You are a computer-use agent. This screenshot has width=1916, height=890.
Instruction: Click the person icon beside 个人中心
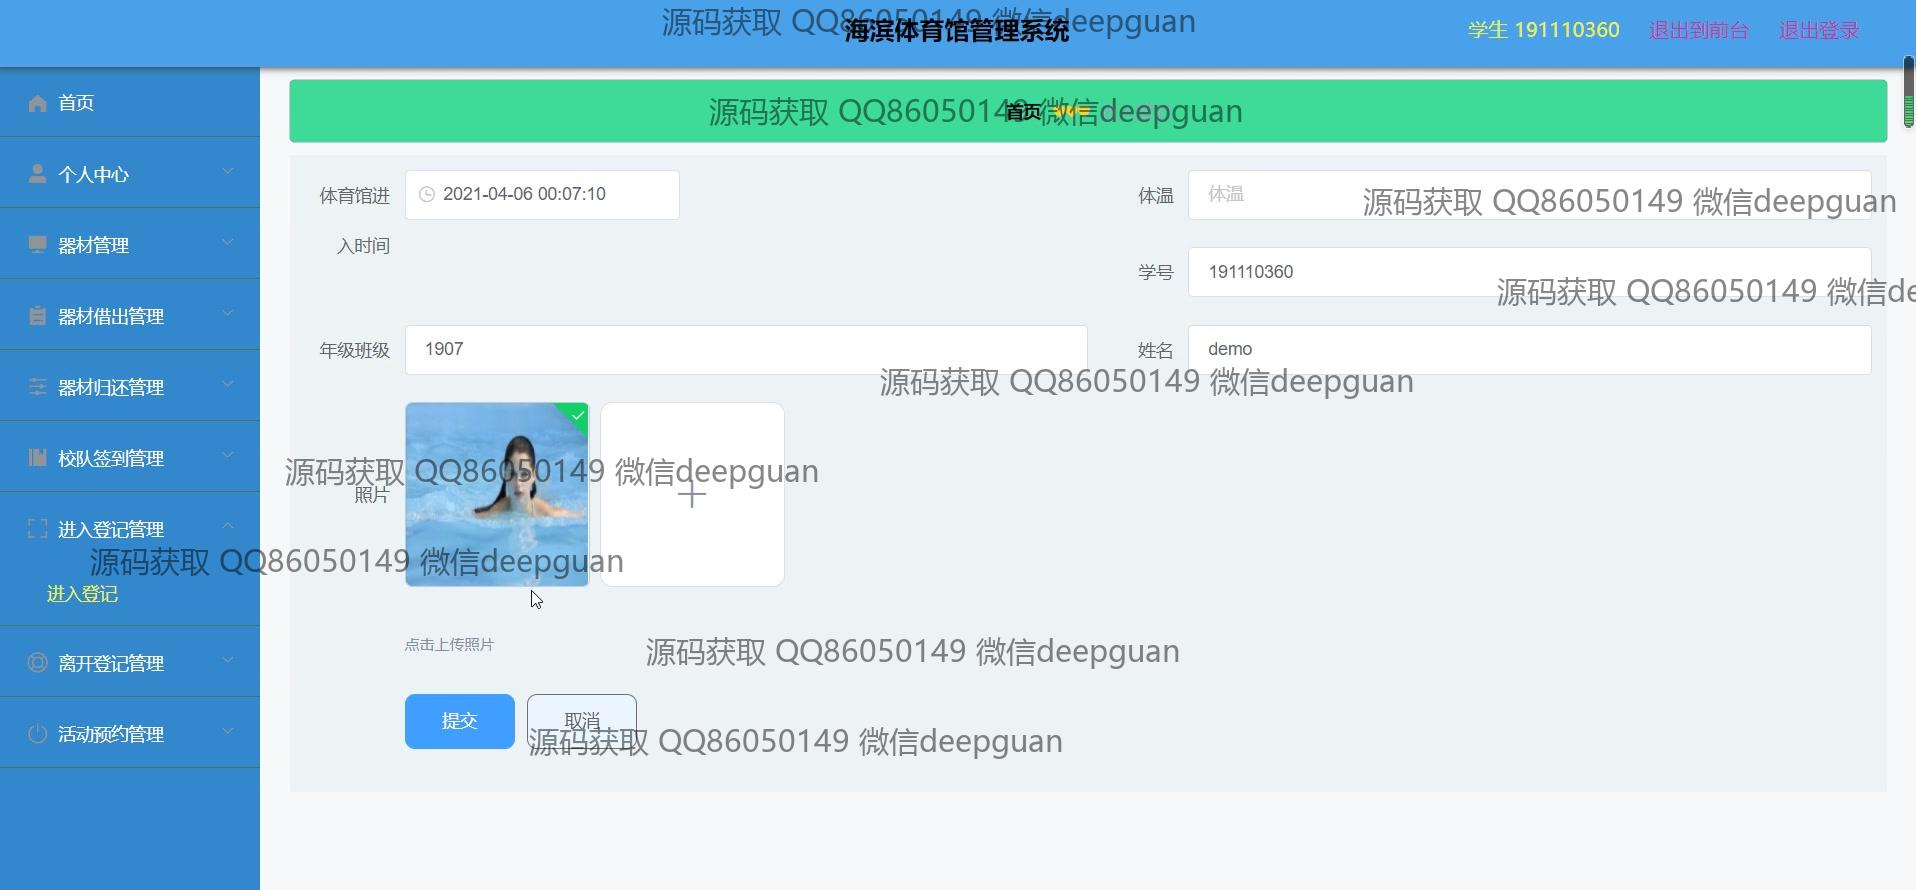tap(38, 174)
